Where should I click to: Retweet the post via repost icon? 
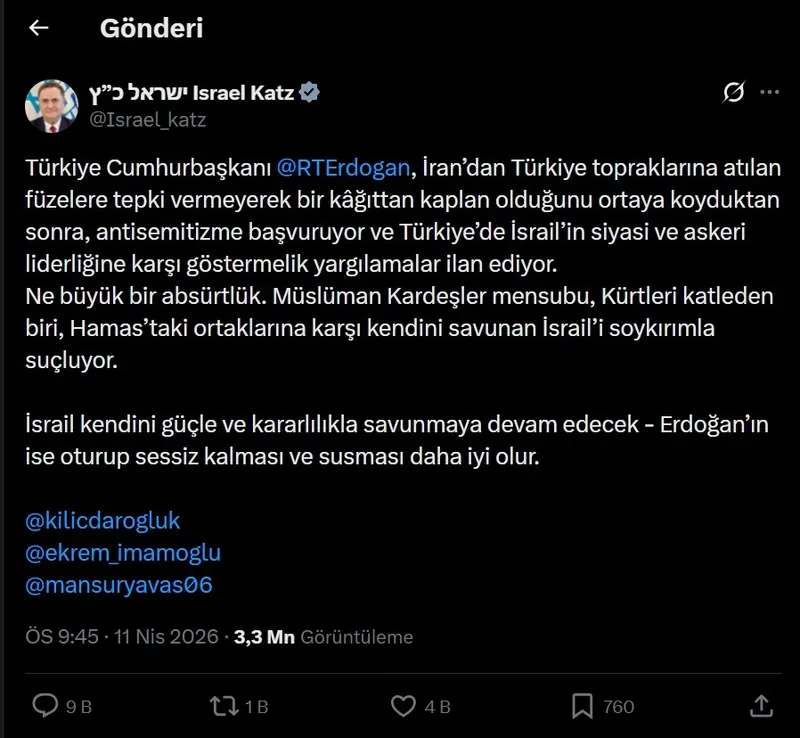pyautogui.click(x=224, y=706)
